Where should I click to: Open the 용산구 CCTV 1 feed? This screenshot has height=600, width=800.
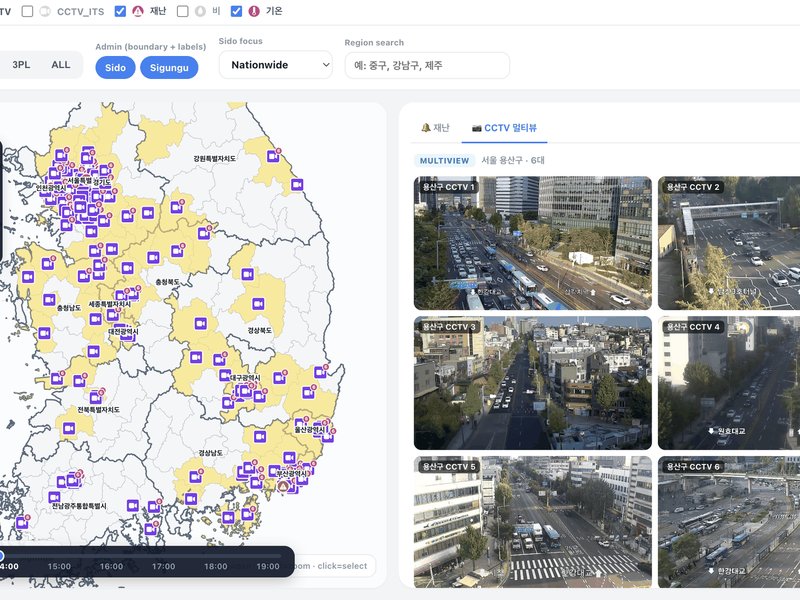pyautogui.click(x=533, y=243)
